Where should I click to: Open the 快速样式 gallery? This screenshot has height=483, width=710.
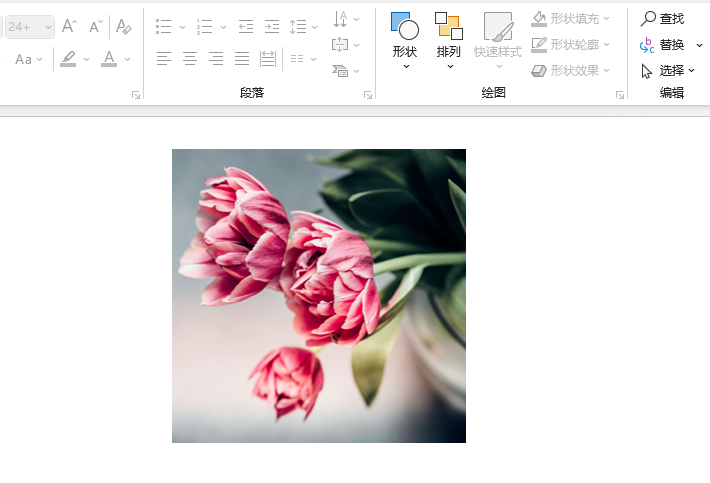498,41
